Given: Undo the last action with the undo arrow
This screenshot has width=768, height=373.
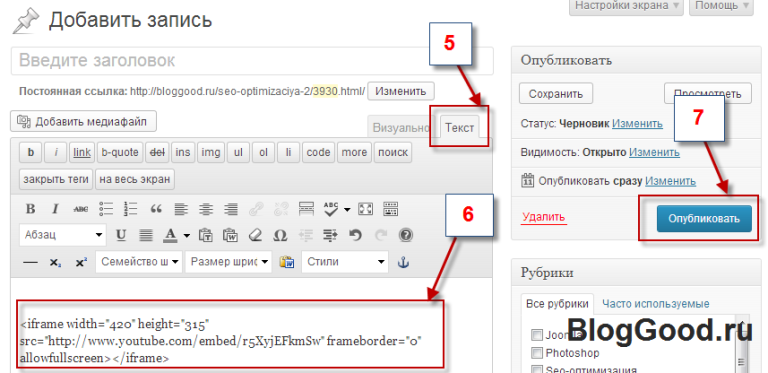Looking at the screenshot, I should [x=356, y=235].
